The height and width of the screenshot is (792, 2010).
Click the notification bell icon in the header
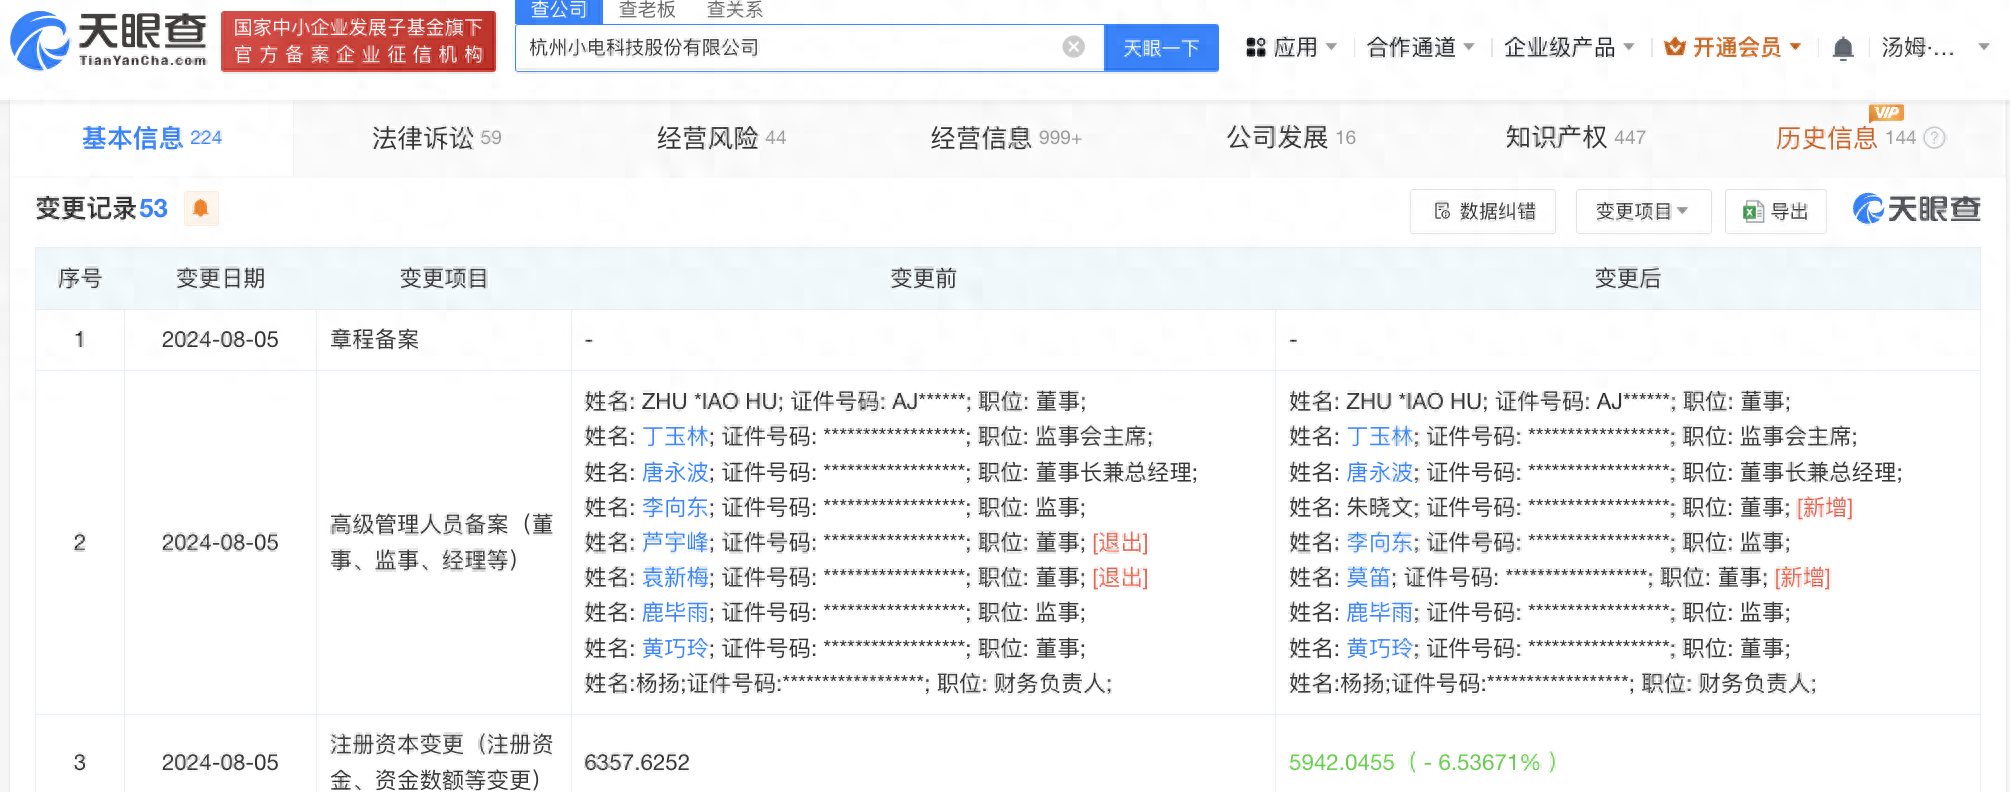pyautogui.click(x=1843, y=48)
